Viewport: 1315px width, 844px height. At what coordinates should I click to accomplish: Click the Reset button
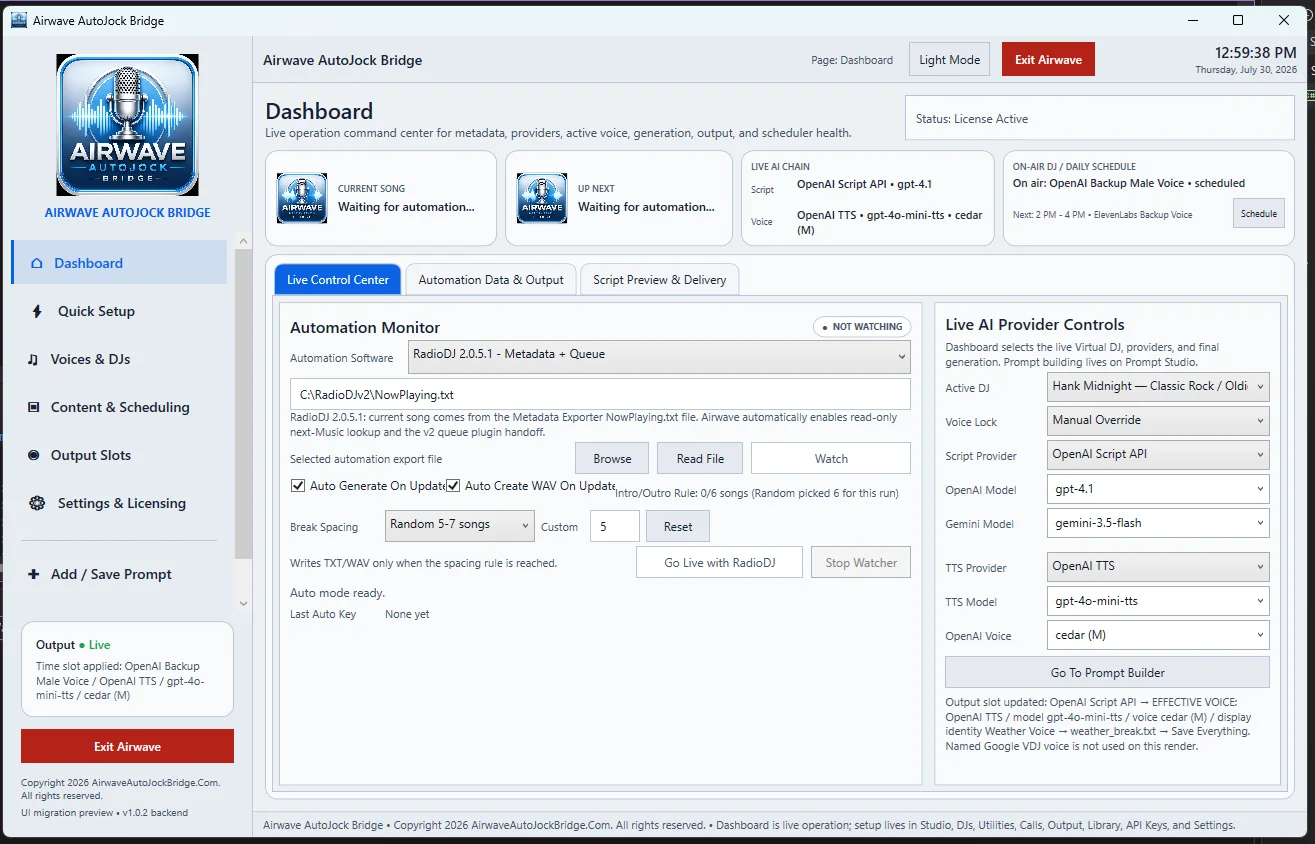pyautogui.click(x=678, y=527)
